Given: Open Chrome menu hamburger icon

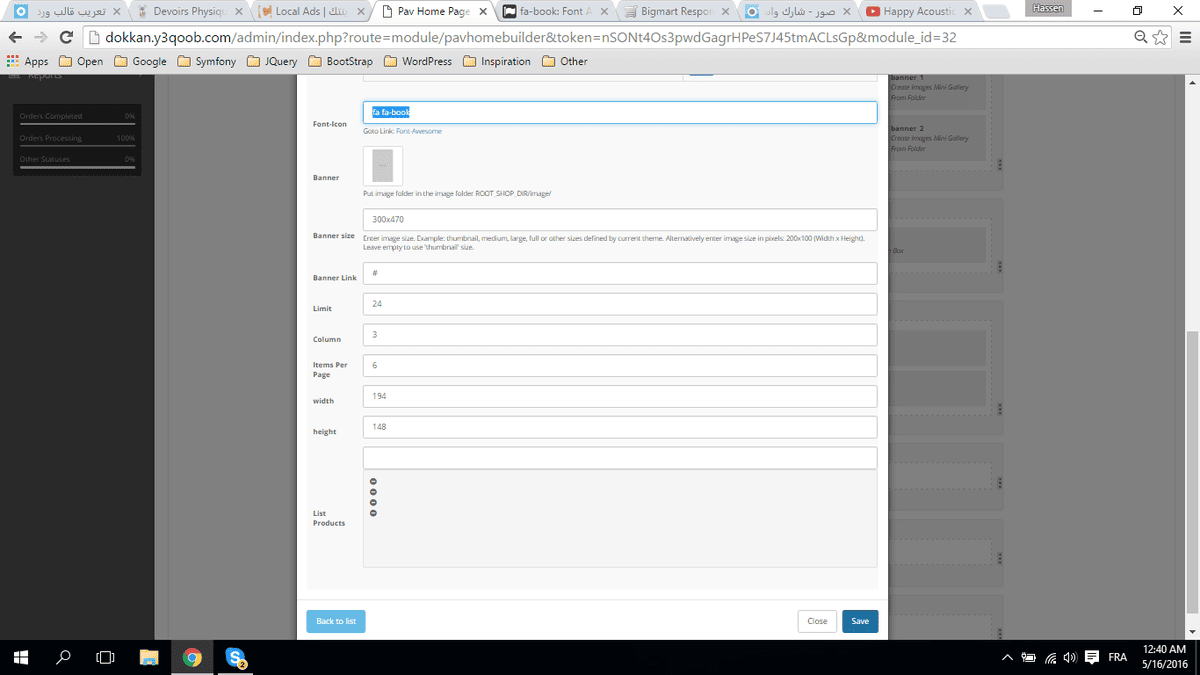Looking at the screenshot, I should click(1185, 37).
